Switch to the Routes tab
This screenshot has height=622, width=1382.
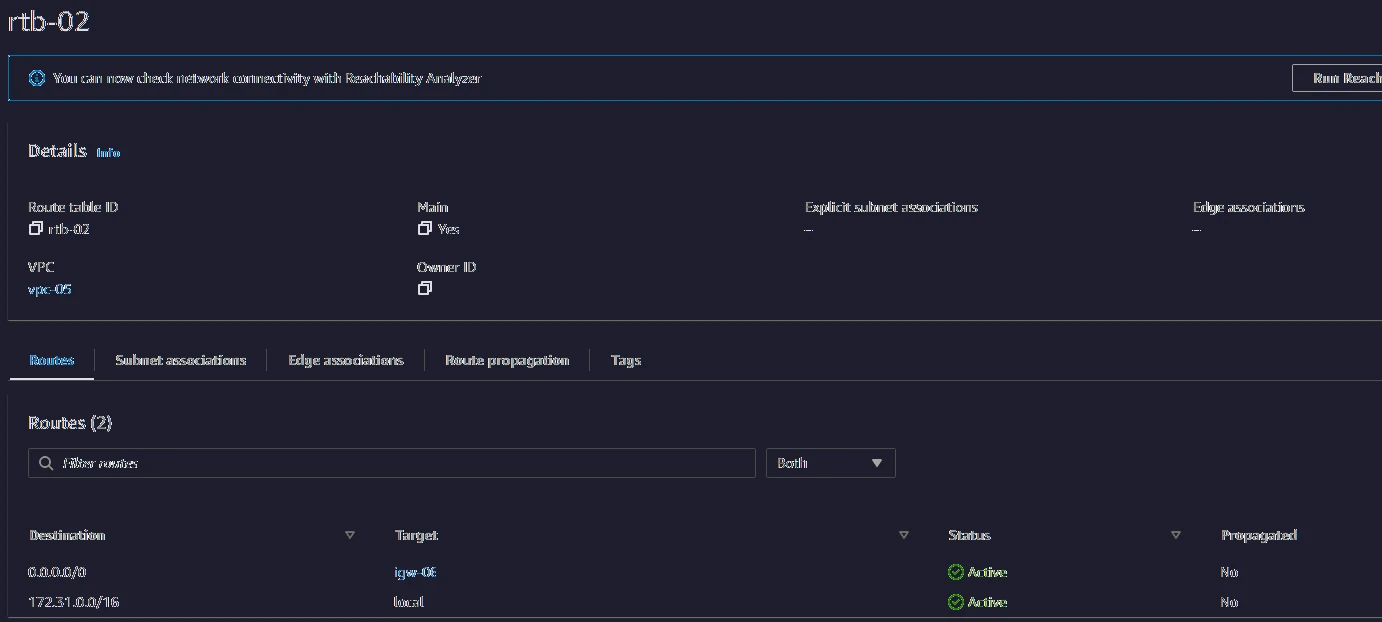pos(52,360)
